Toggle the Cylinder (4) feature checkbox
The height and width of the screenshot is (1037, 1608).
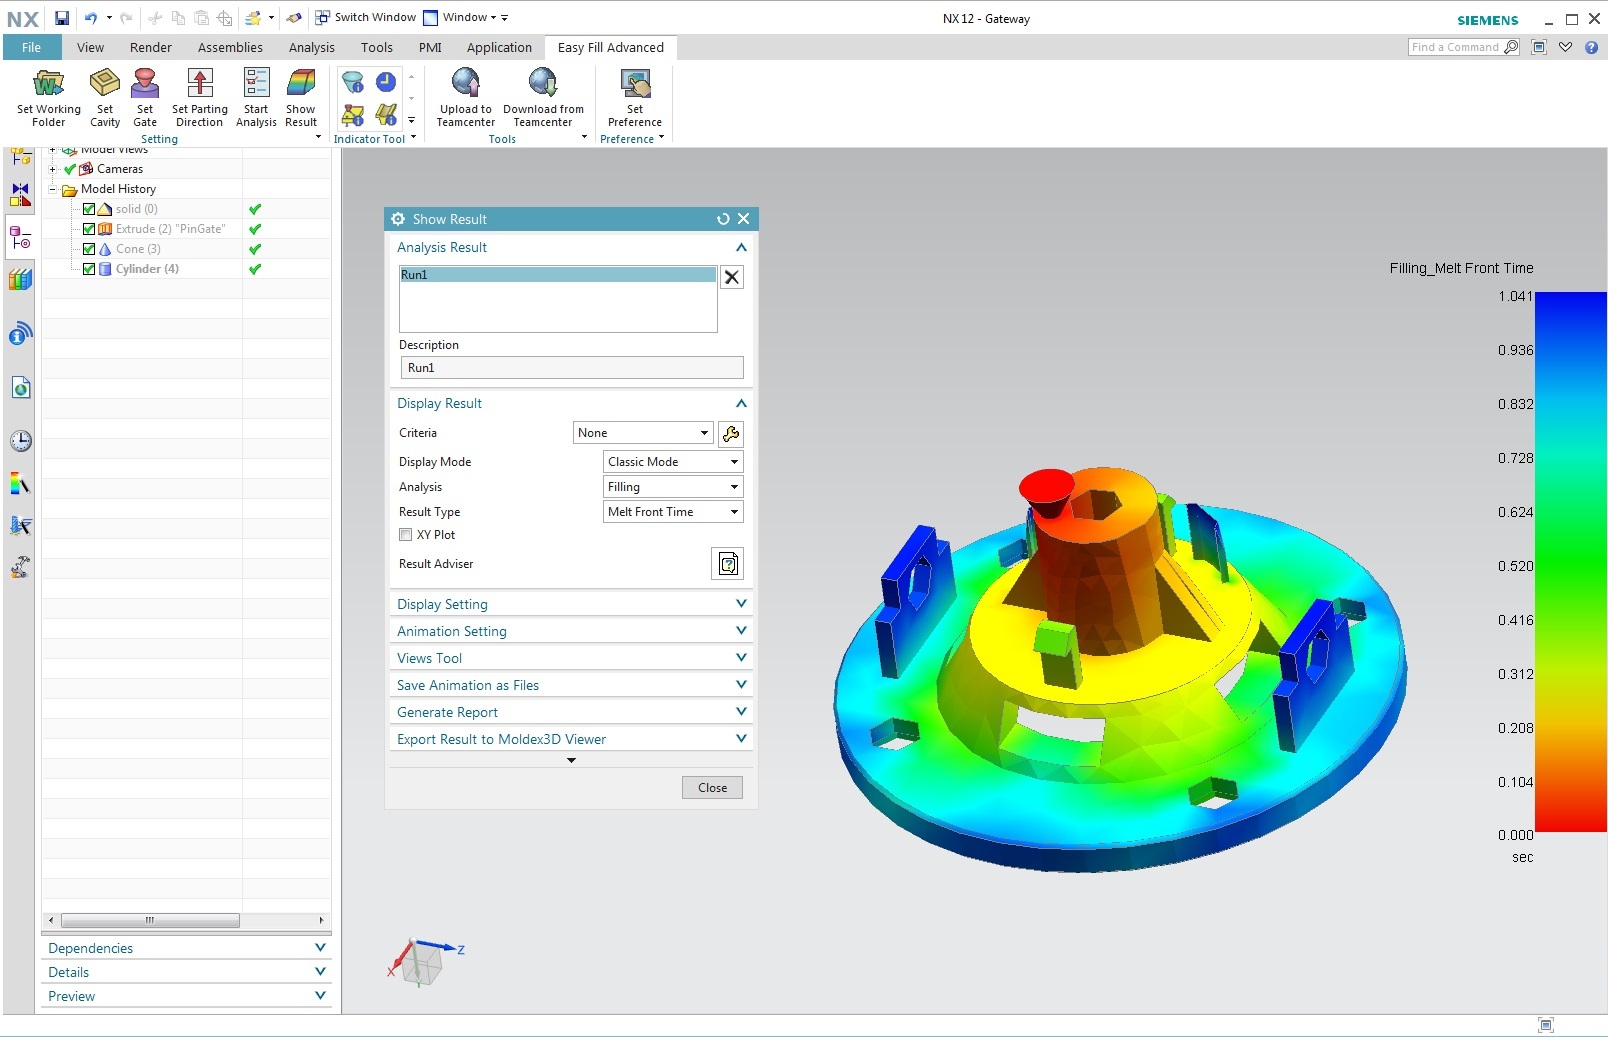[89, 269]
